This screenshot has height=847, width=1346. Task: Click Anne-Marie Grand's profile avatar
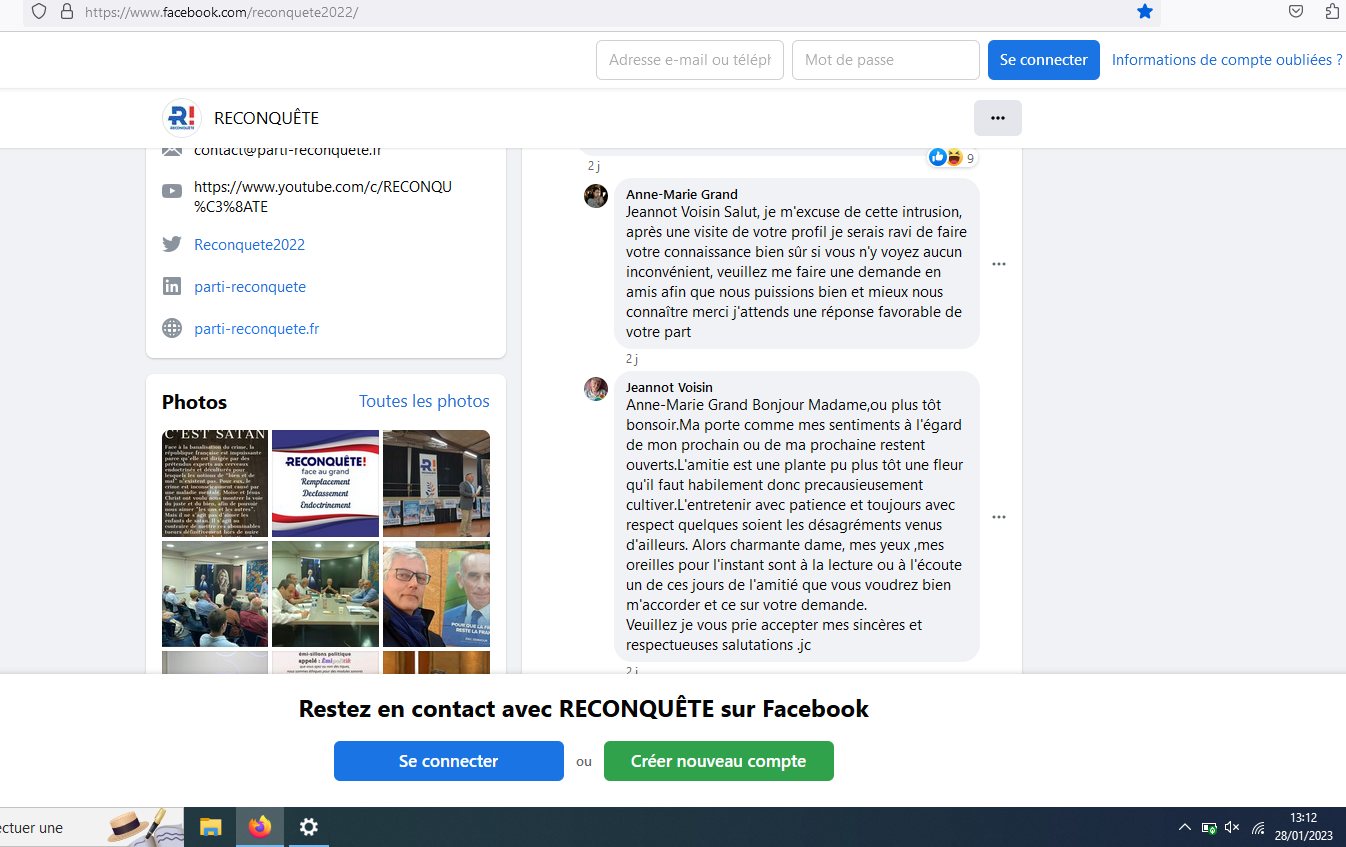(596, 196)
